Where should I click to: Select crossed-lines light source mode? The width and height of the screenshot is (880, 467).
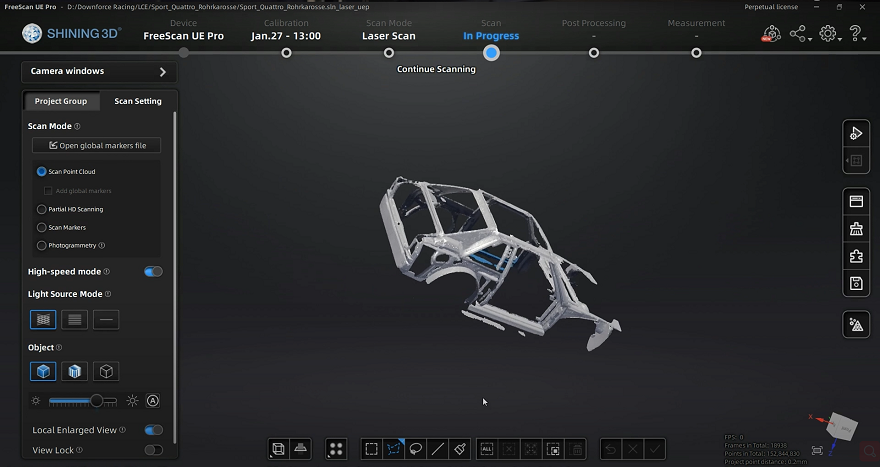43,319
